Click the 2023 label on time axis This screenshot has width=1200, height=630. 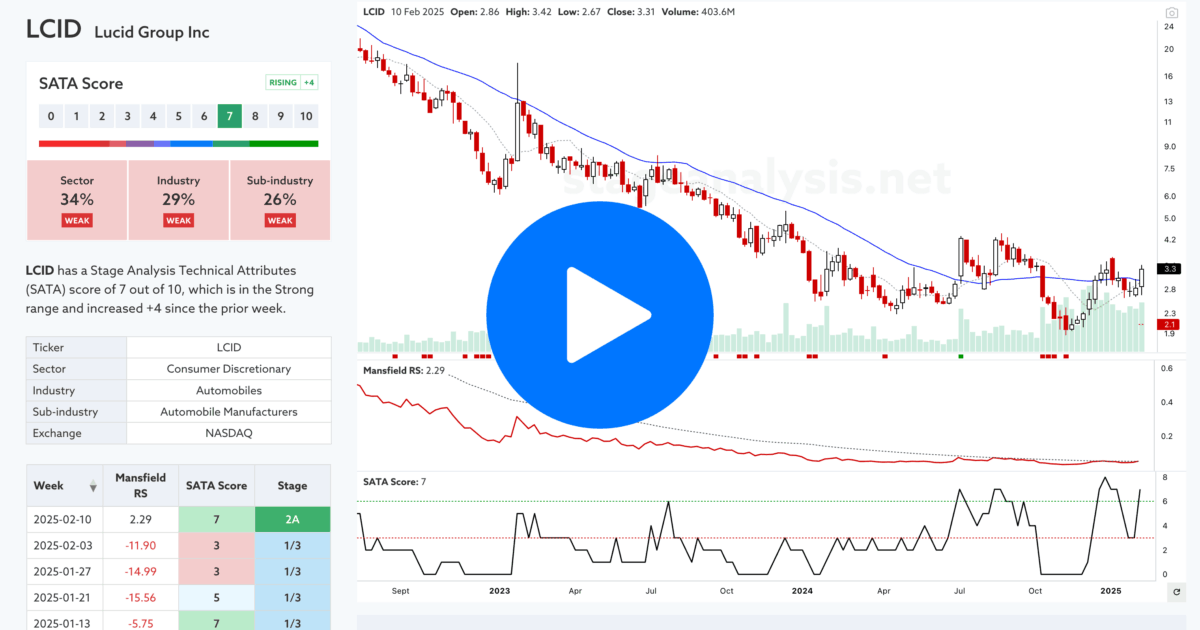point(500,591)
